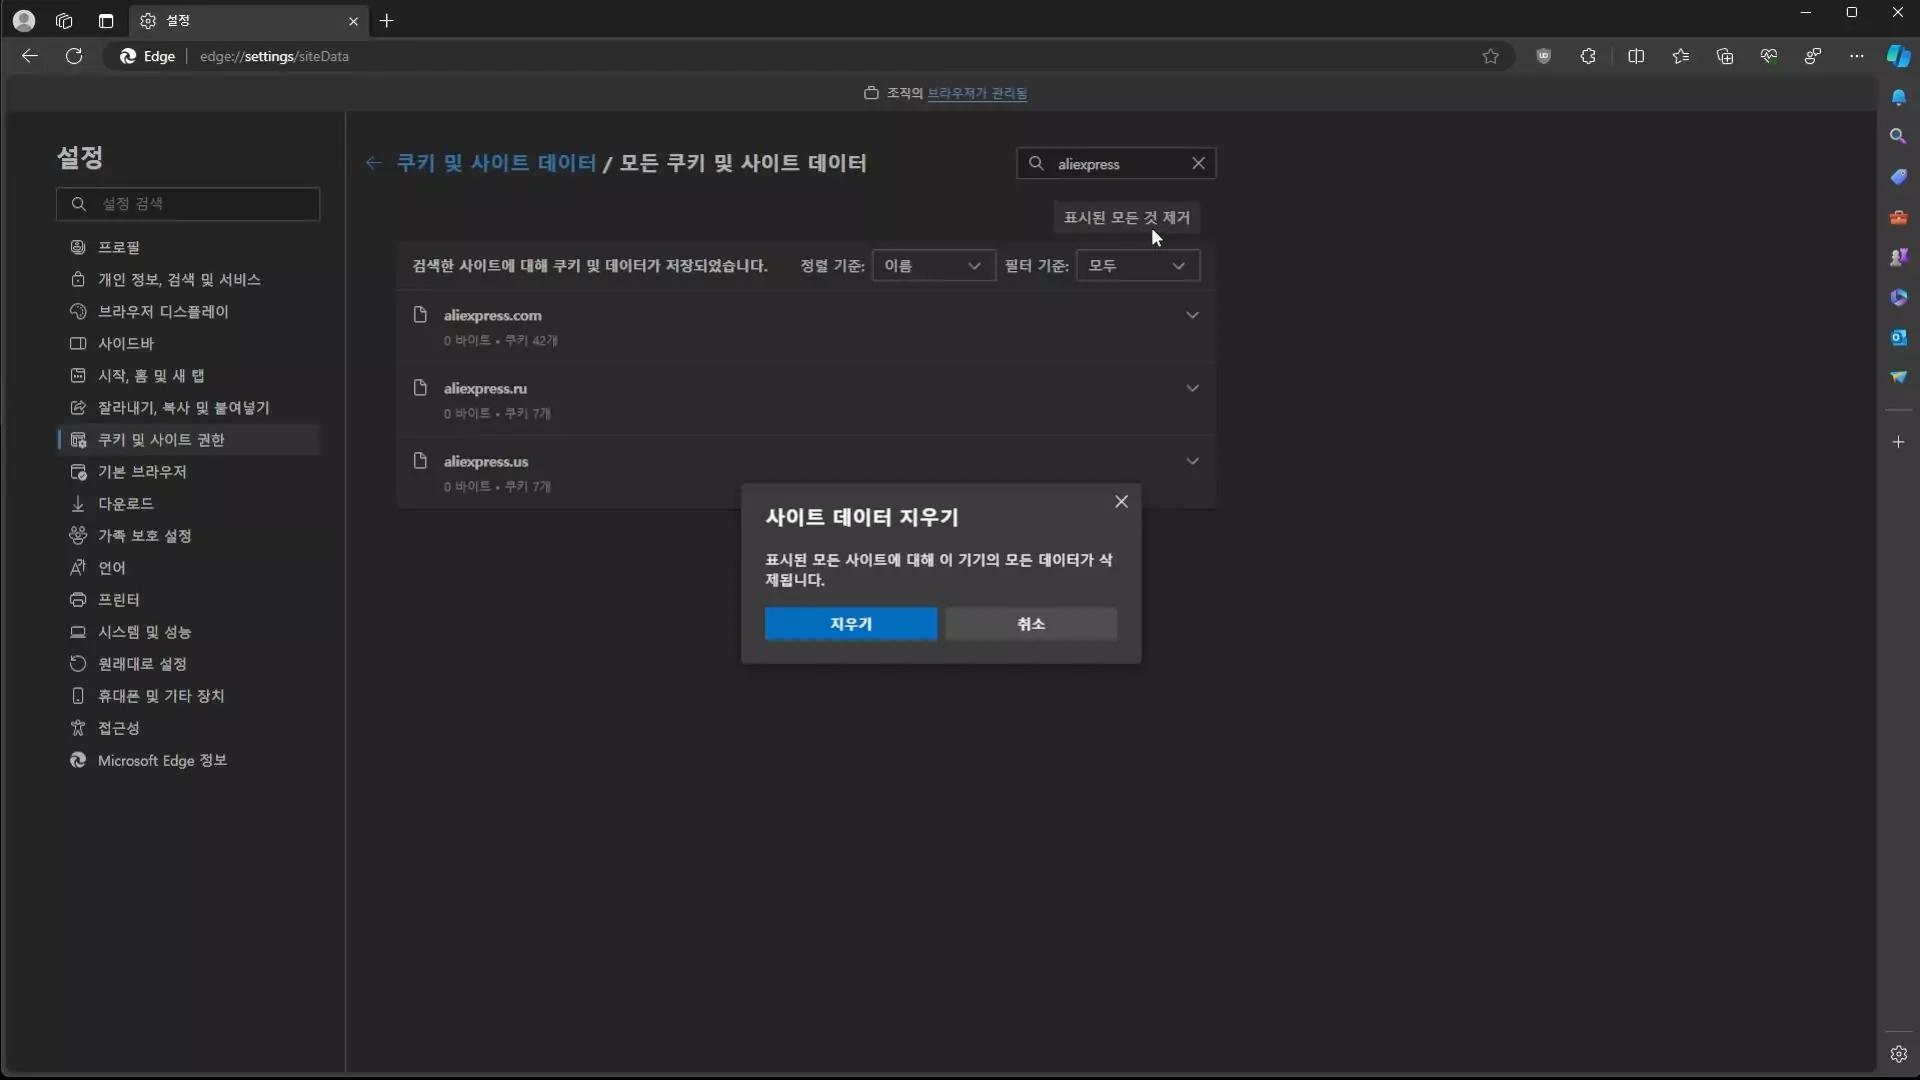Click the 브라우저가 관리됨 link

[977, 93]
